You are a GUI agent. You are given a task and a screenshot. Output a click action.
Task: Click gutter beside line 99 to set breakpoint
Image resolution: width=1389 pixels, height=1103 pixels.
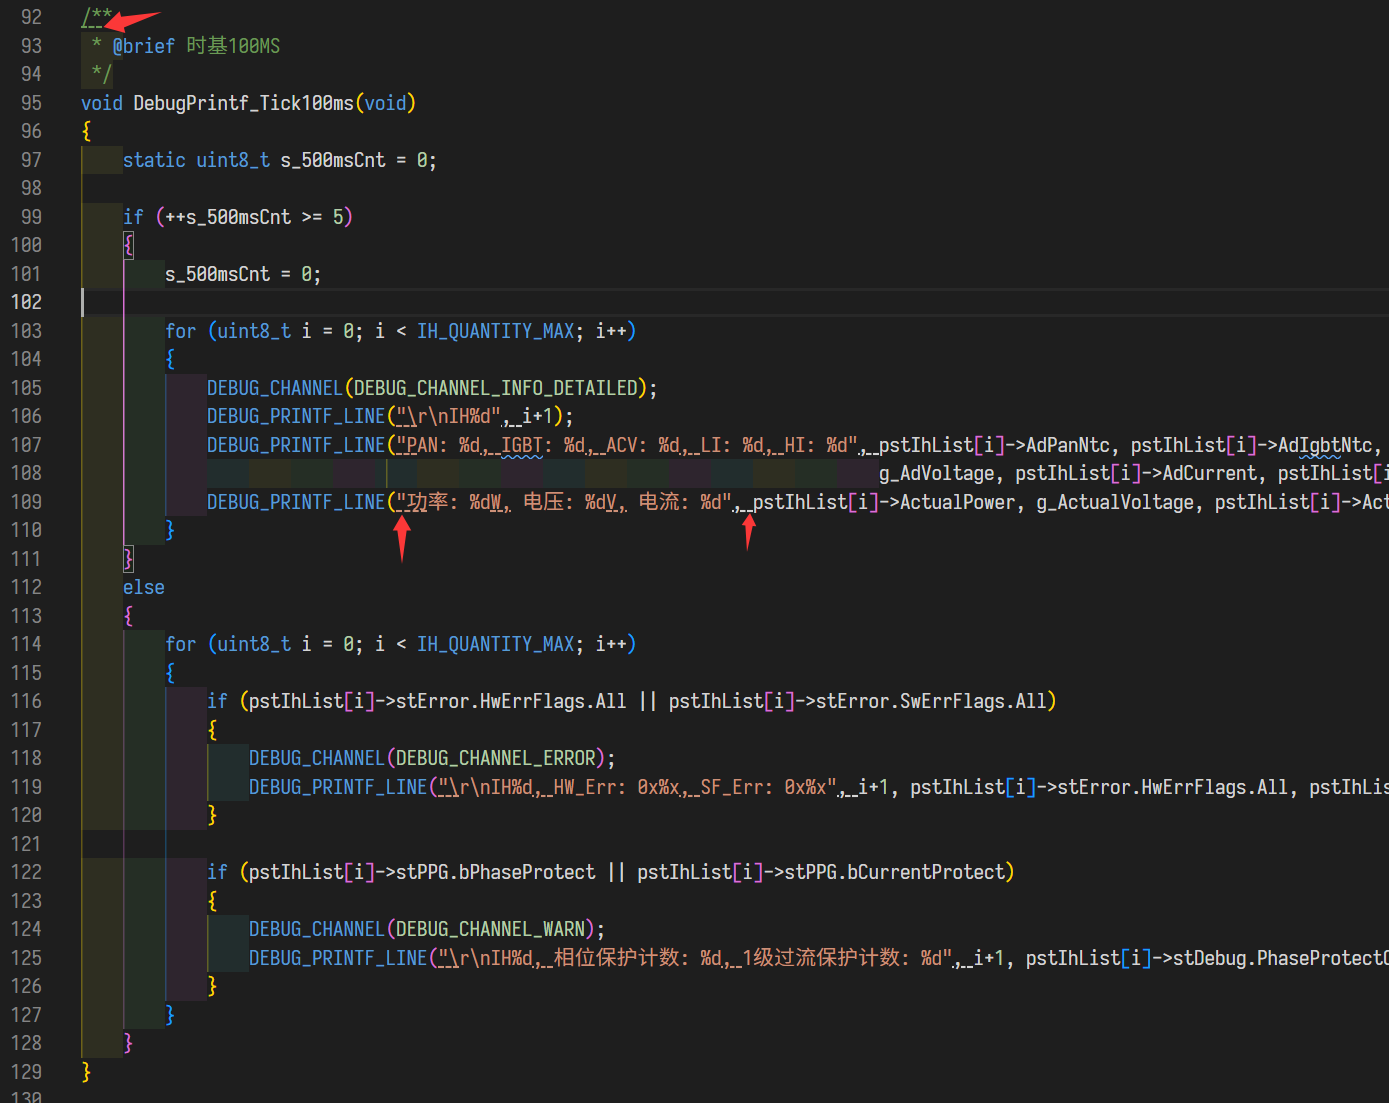[62, 216]
